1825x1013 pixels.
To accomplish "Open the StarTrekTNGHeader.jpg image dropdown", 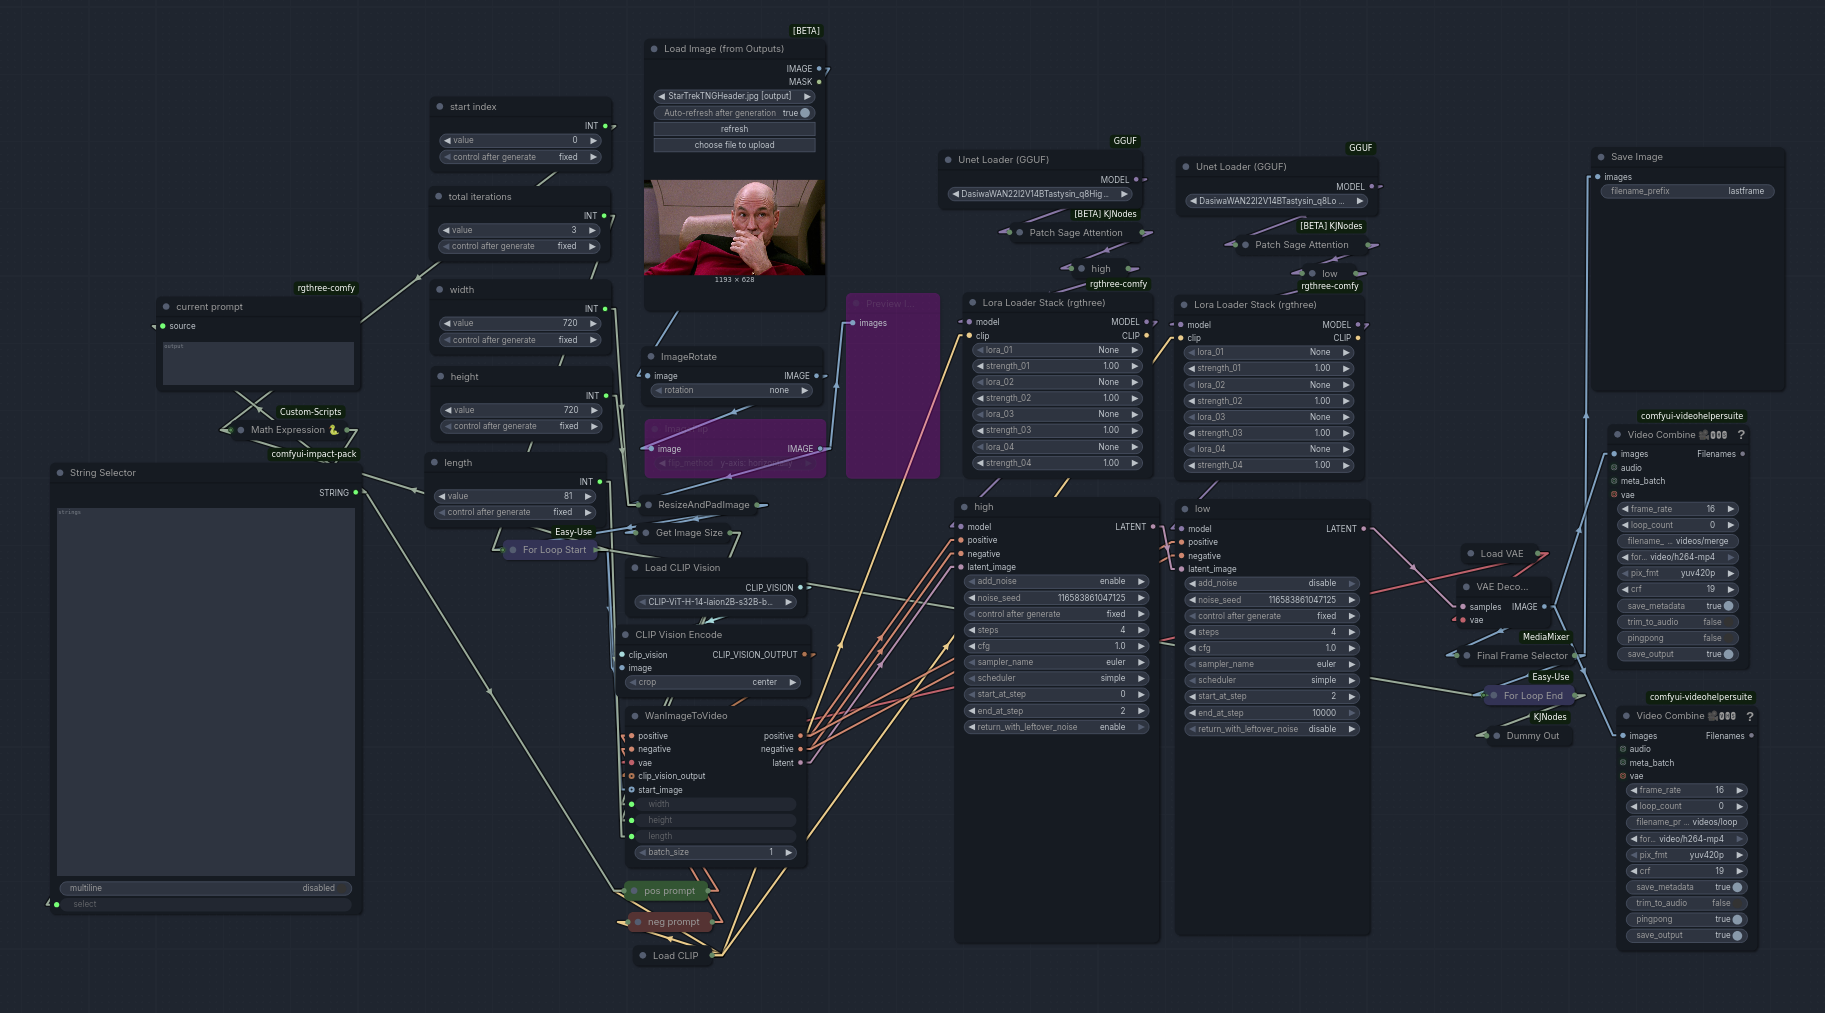I will coord(734,96).
